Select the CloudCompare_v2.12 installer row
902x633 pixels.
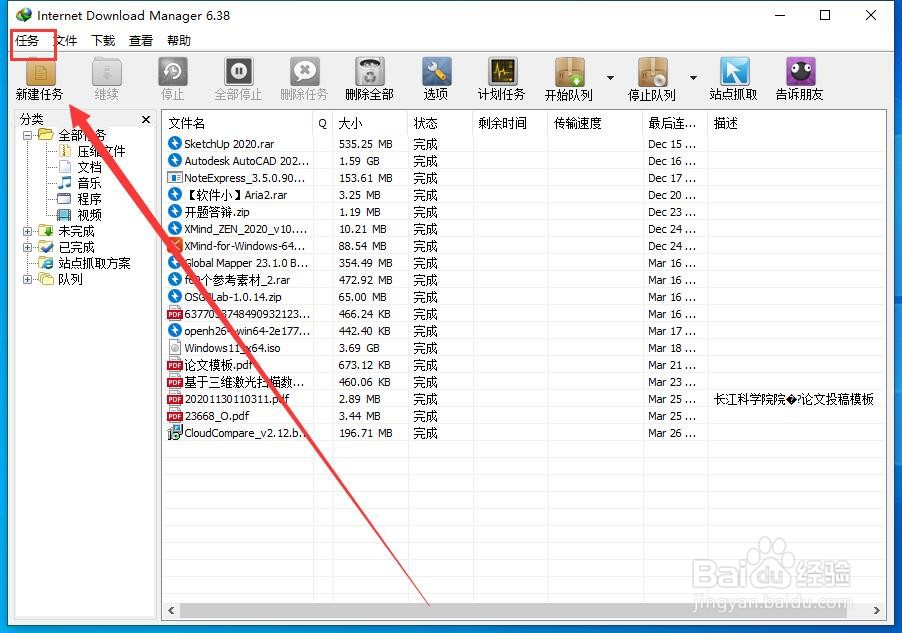click(x=523, y=433)
